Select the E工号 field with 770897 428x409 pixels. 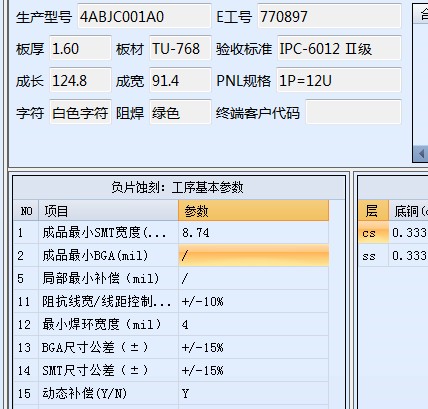coord(329,16)
